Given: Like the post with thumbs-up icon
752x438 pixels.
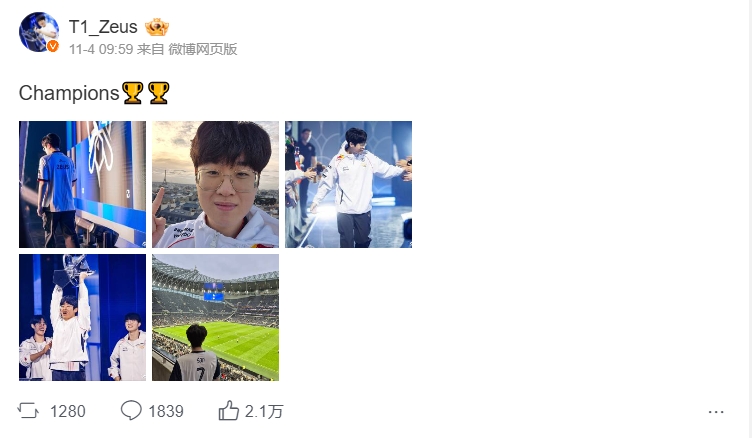Looking at the screenshot, I should pos(229,411).
